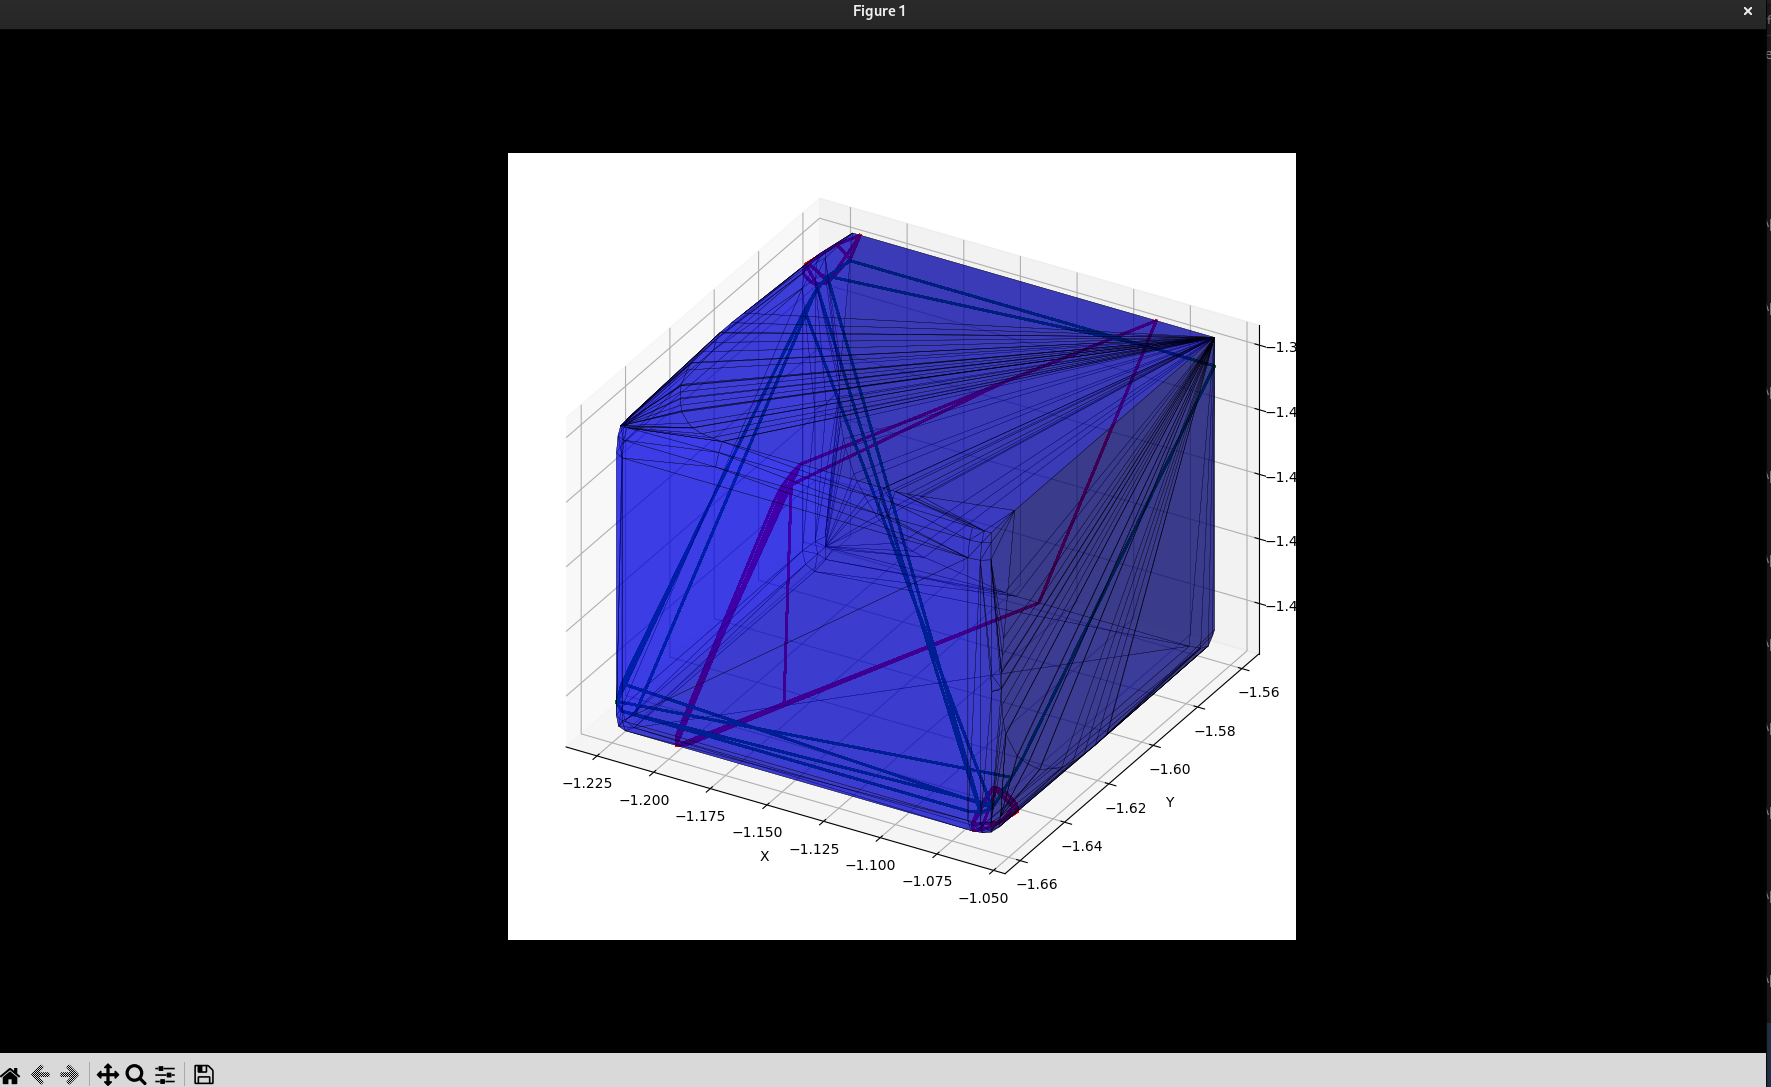The height and width of the screenshot is (1087, 1771).
Task: Click the −1.225 tick label on X axis
Action: point(587,783)
